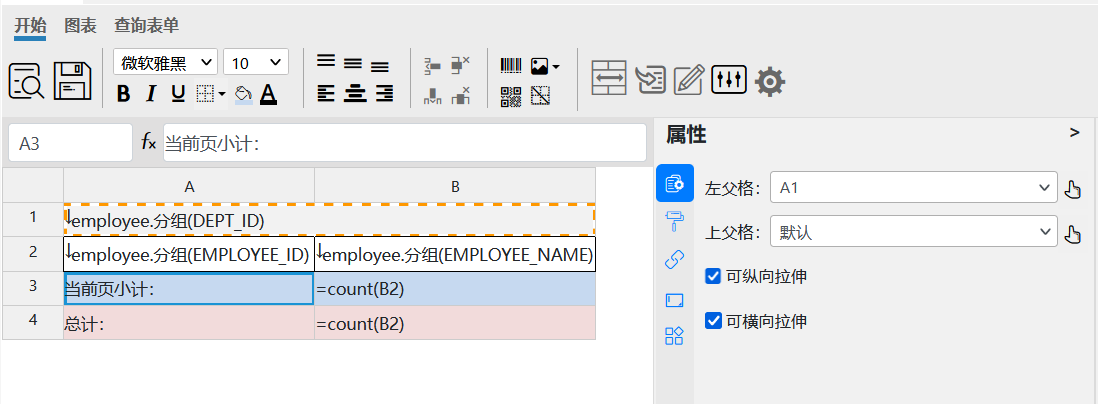Viewport: 1098px width, 404px height.
Task: Insert a barcode into the cell
Action: point(511,66)
